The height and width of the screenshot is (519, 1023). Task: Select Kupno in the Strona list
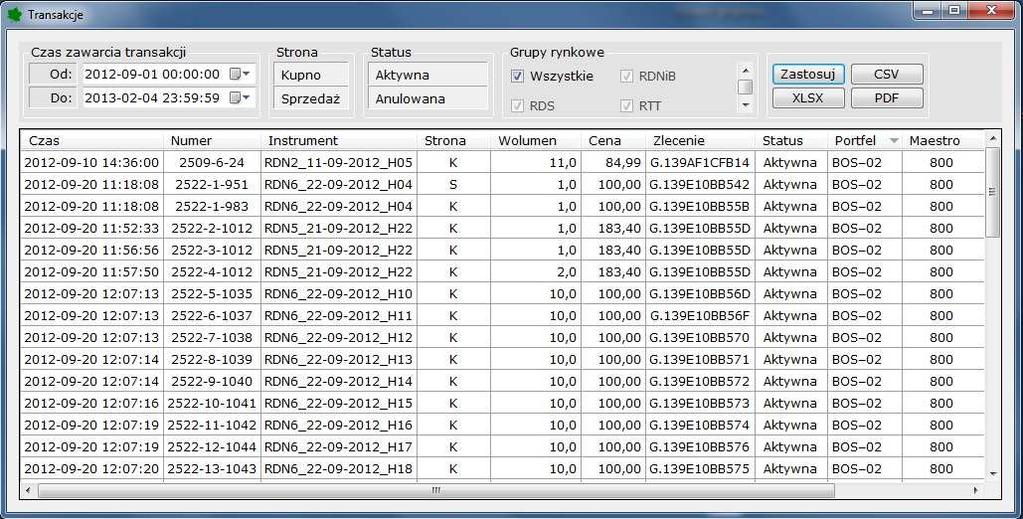(x=311, y=75)
